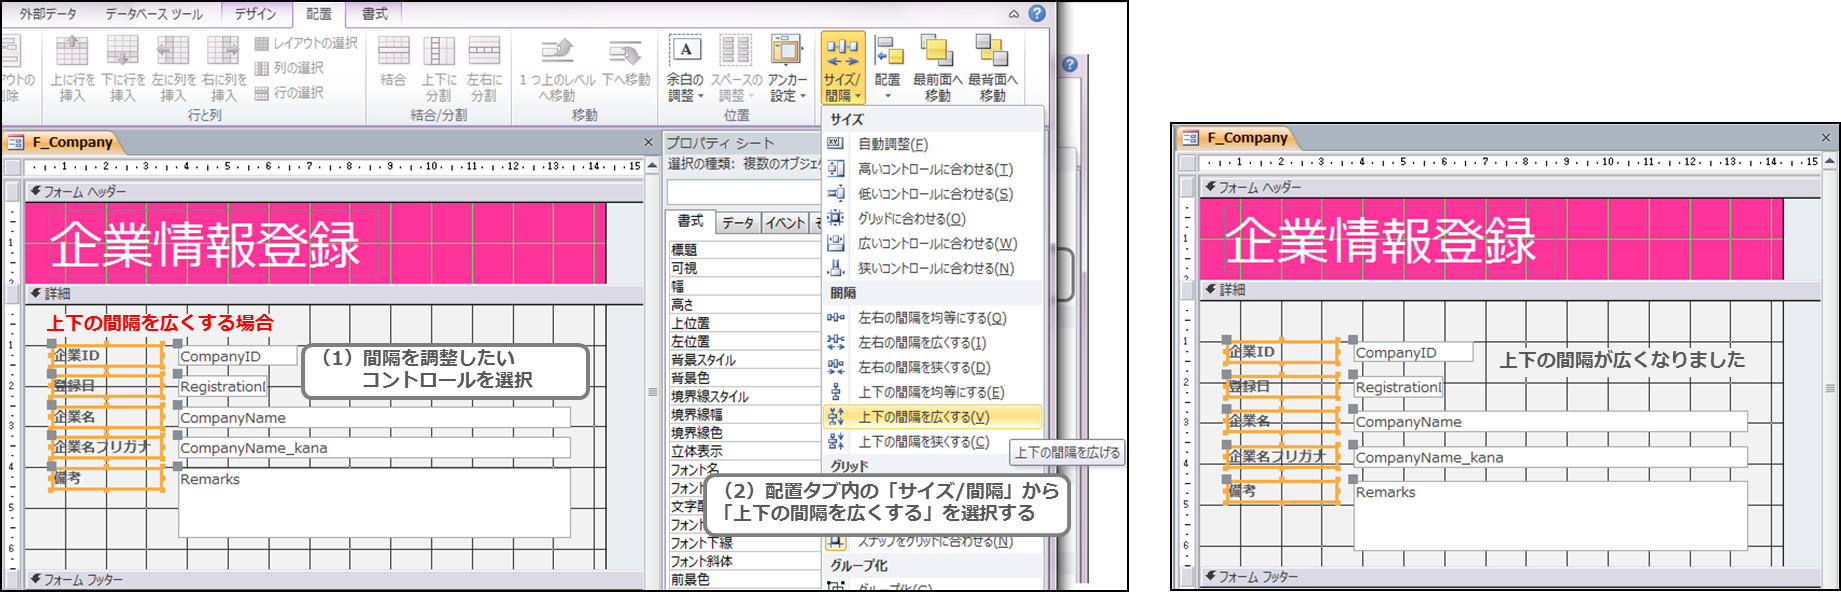Open the アンカー設定 dropdown
This screenshot has width=1841, height=592.
pyautogui.click(x=787, y=68)
